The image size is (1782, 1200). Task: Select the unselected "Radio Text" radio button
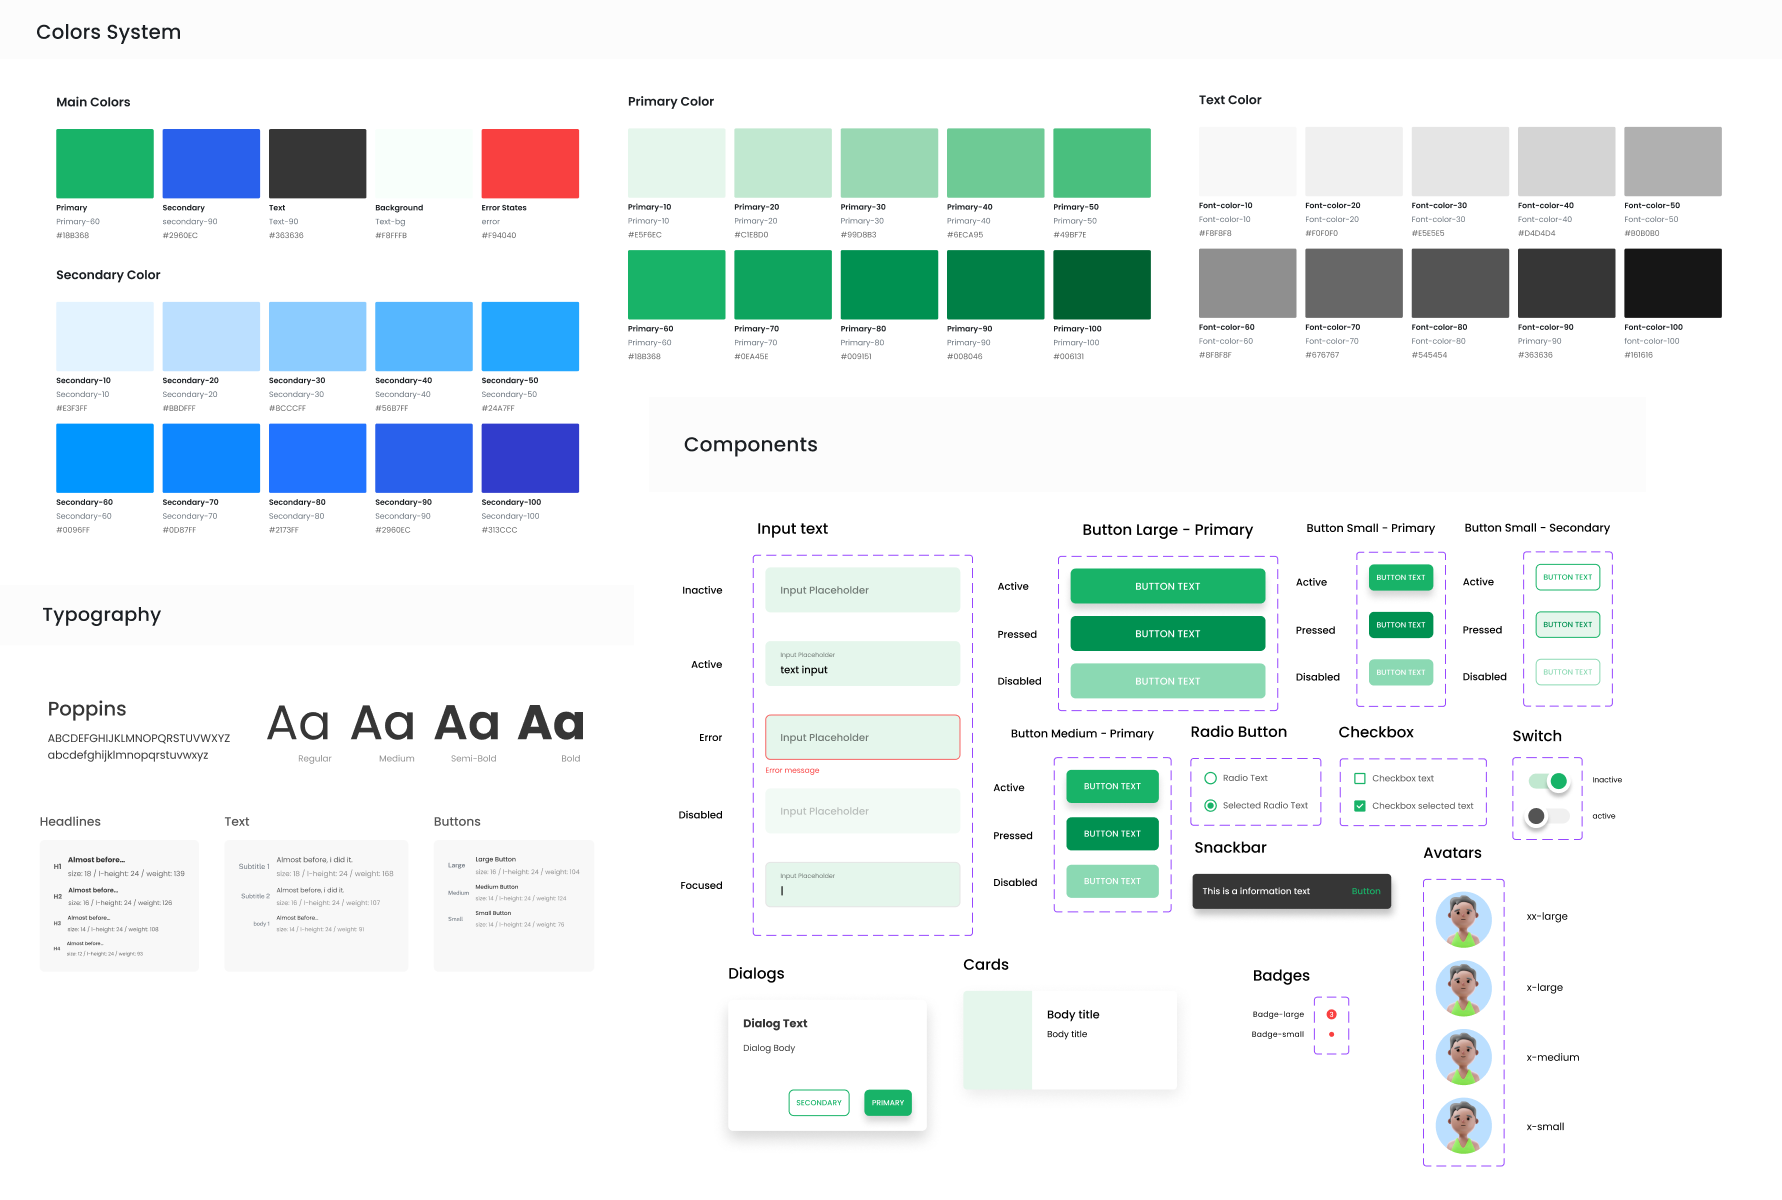pyautogui.click(x=1210, y=778)
